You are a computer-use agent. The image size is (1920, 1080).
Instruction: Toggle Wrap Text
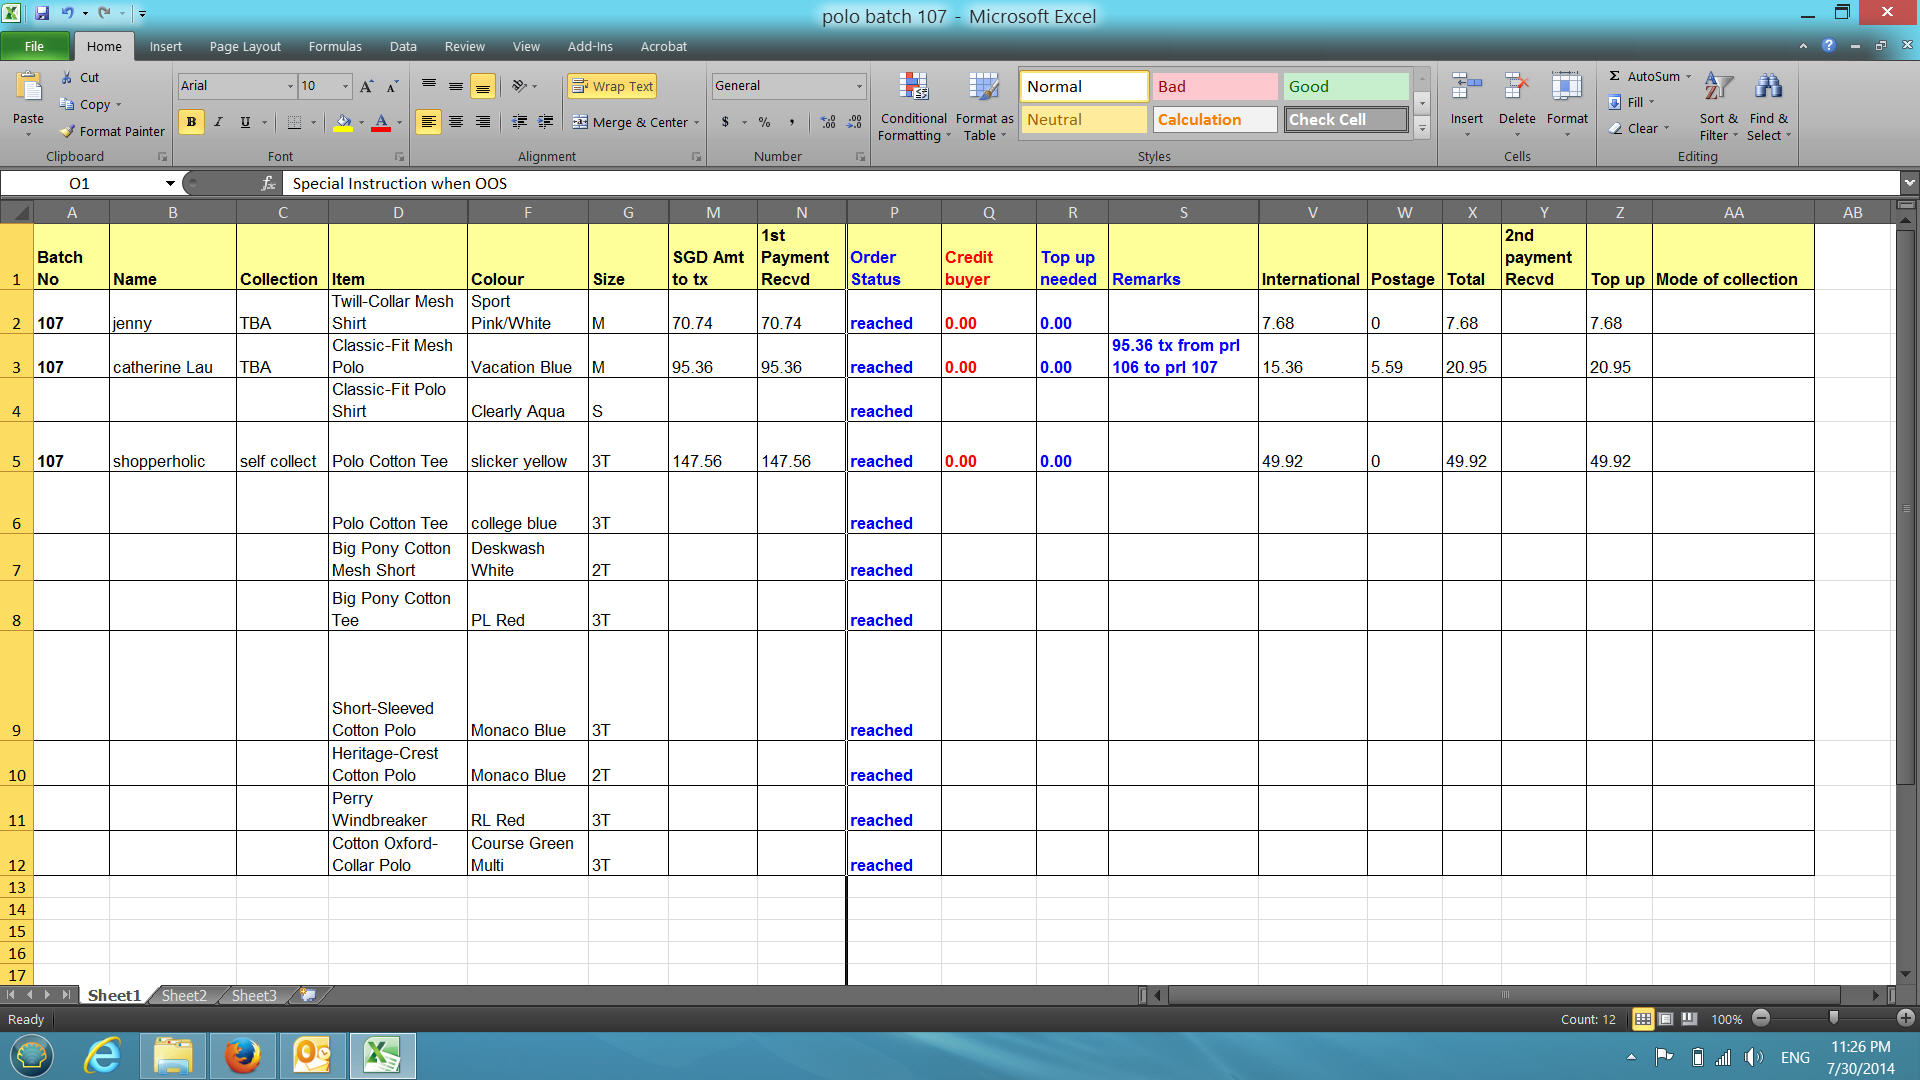pyautogui.click(x=612, y=86)
